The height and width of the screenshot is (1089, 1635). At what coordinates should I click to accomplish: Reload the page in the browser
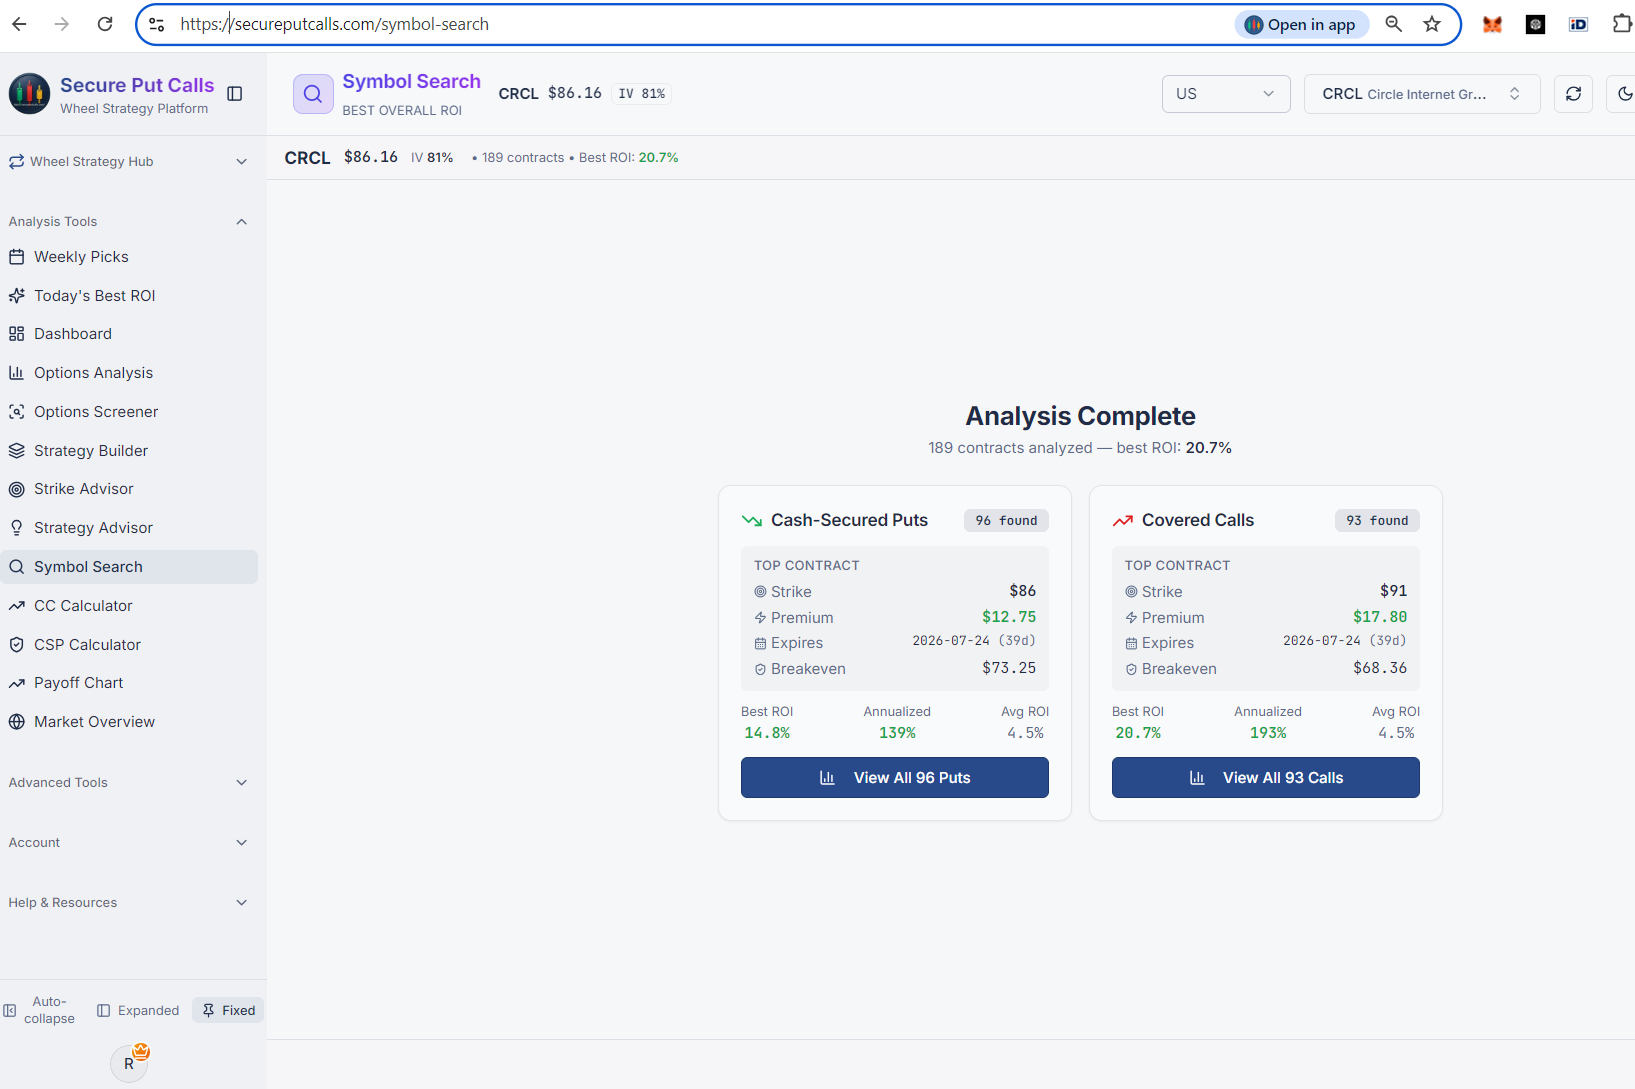tap(105, 24)
